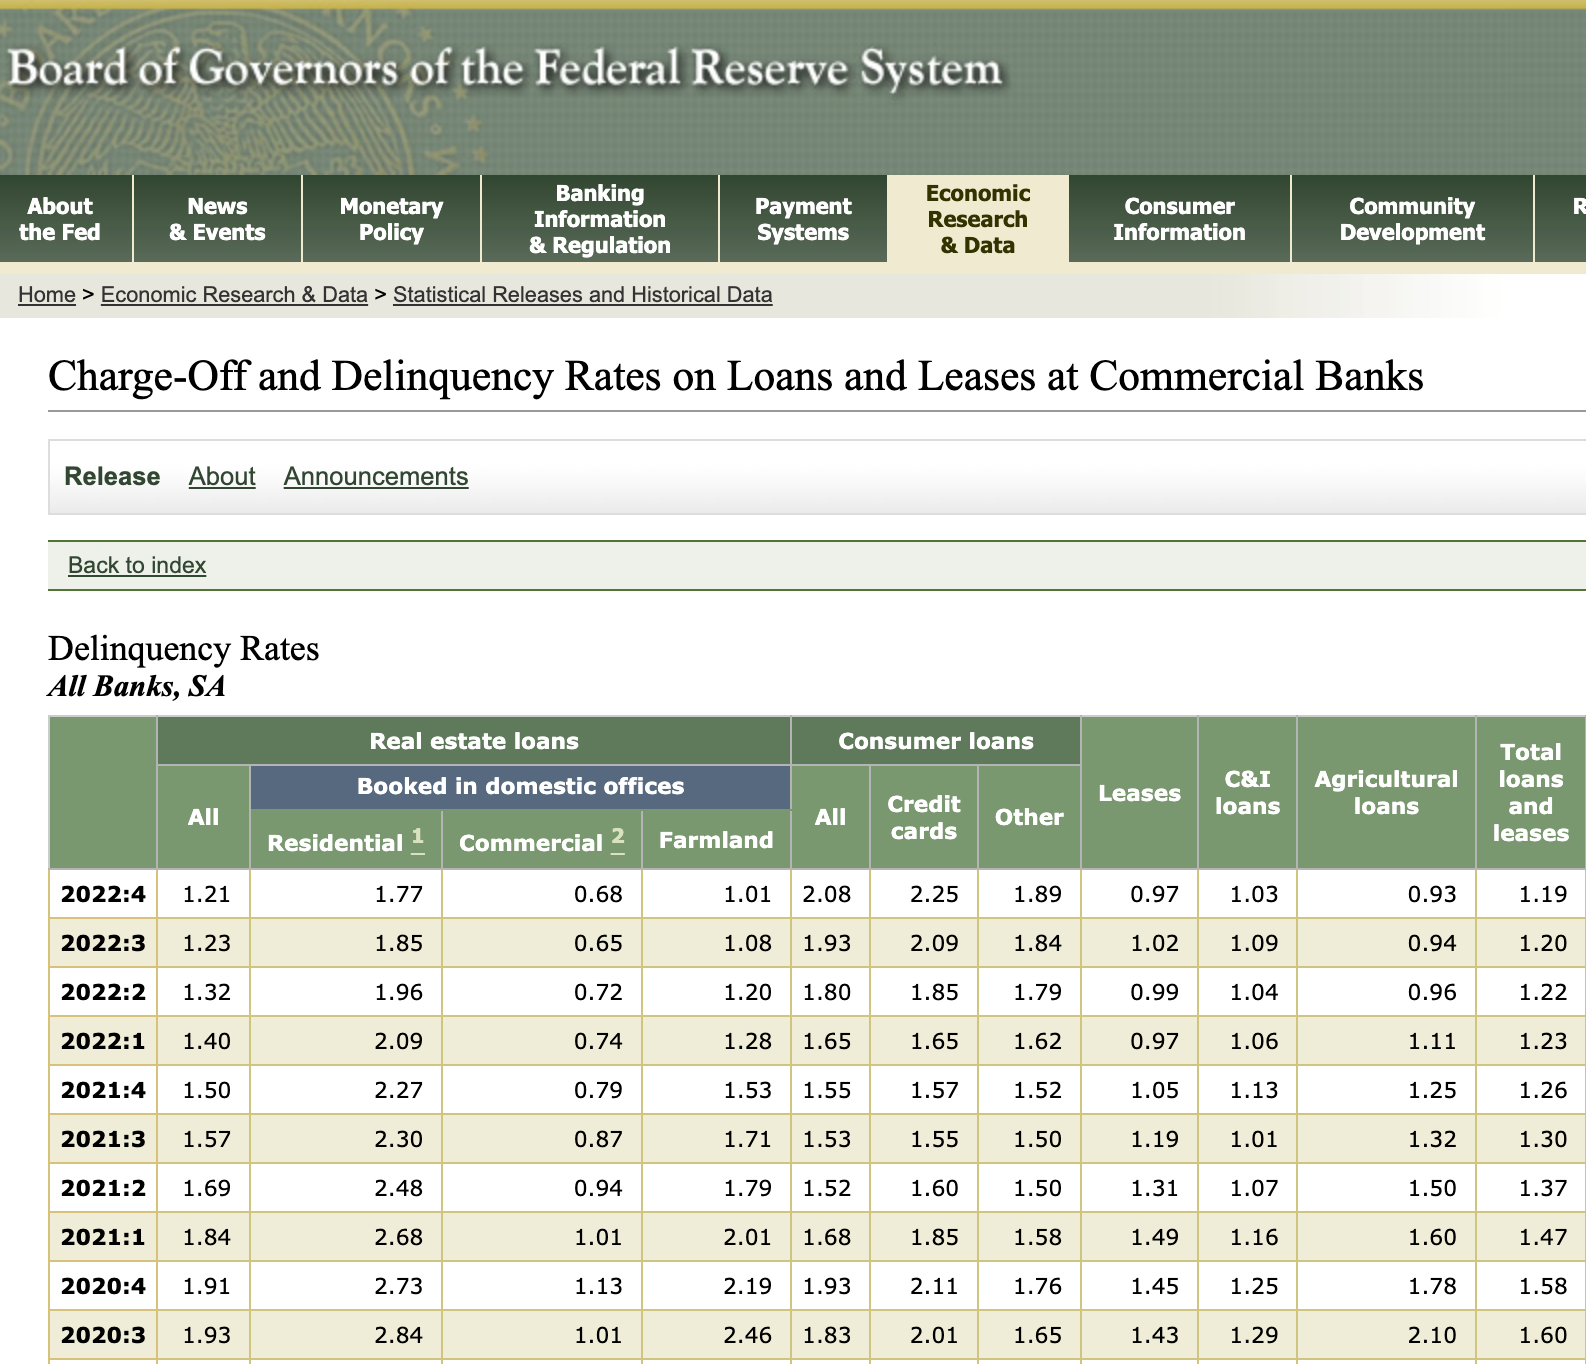Select the 2021:2 row label
1586x1364 pixels.
[103, 1188]
